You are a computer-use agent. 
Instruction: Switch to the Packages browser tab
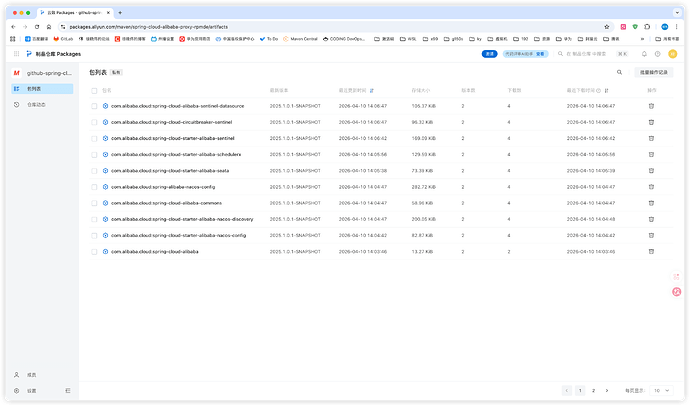[74, 13]
